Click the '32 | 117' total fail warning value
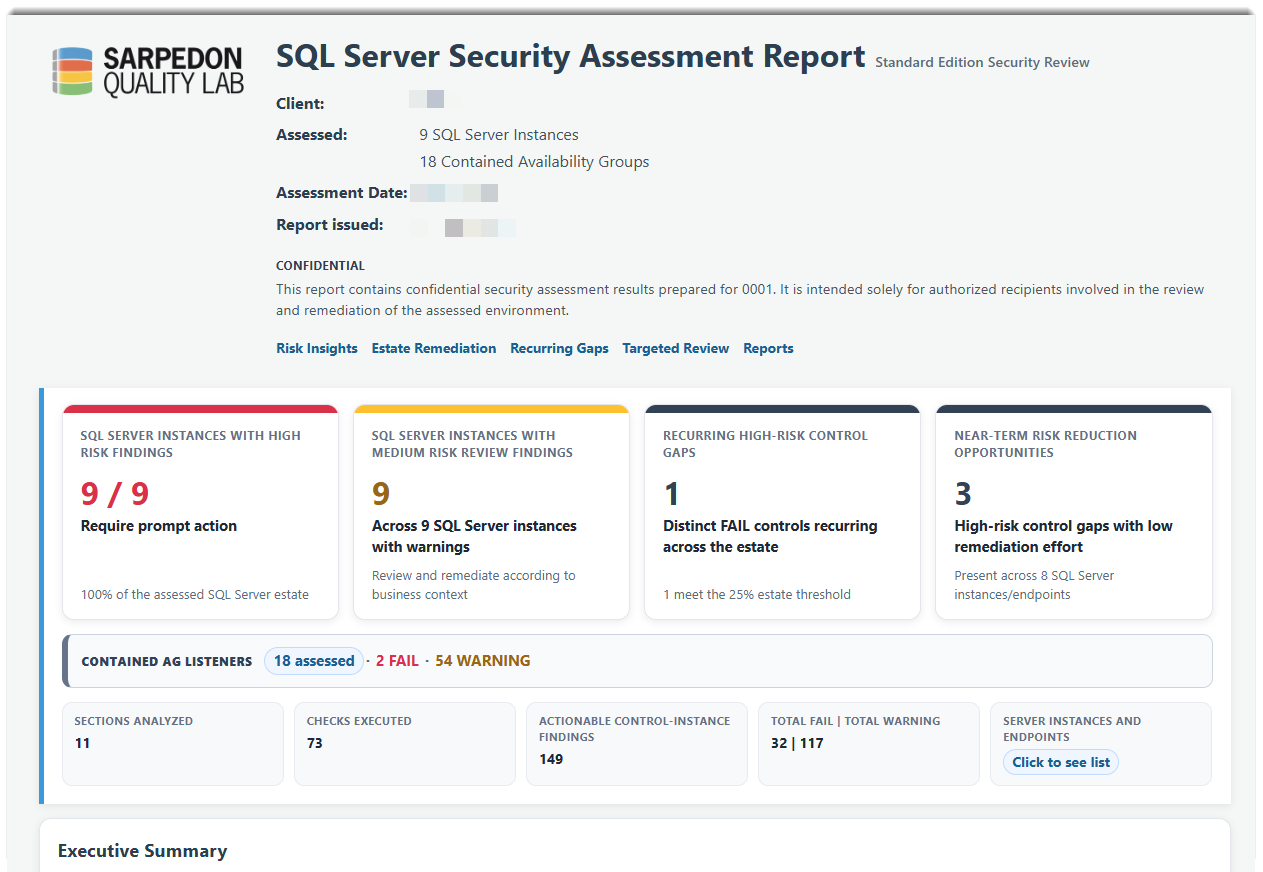 pyautogui.click(x=797, y=743)
